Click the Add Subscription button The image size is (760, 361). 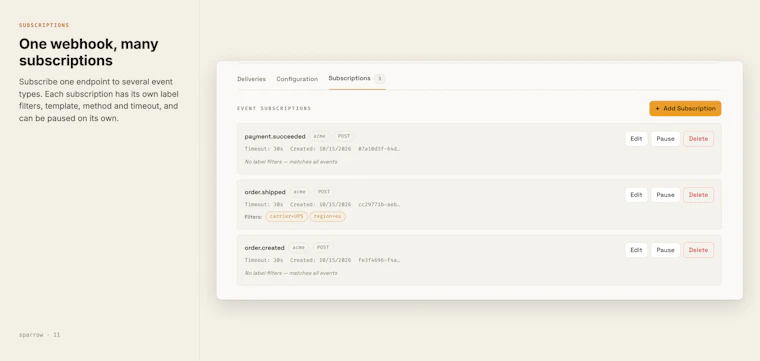(x=685, y=109)
